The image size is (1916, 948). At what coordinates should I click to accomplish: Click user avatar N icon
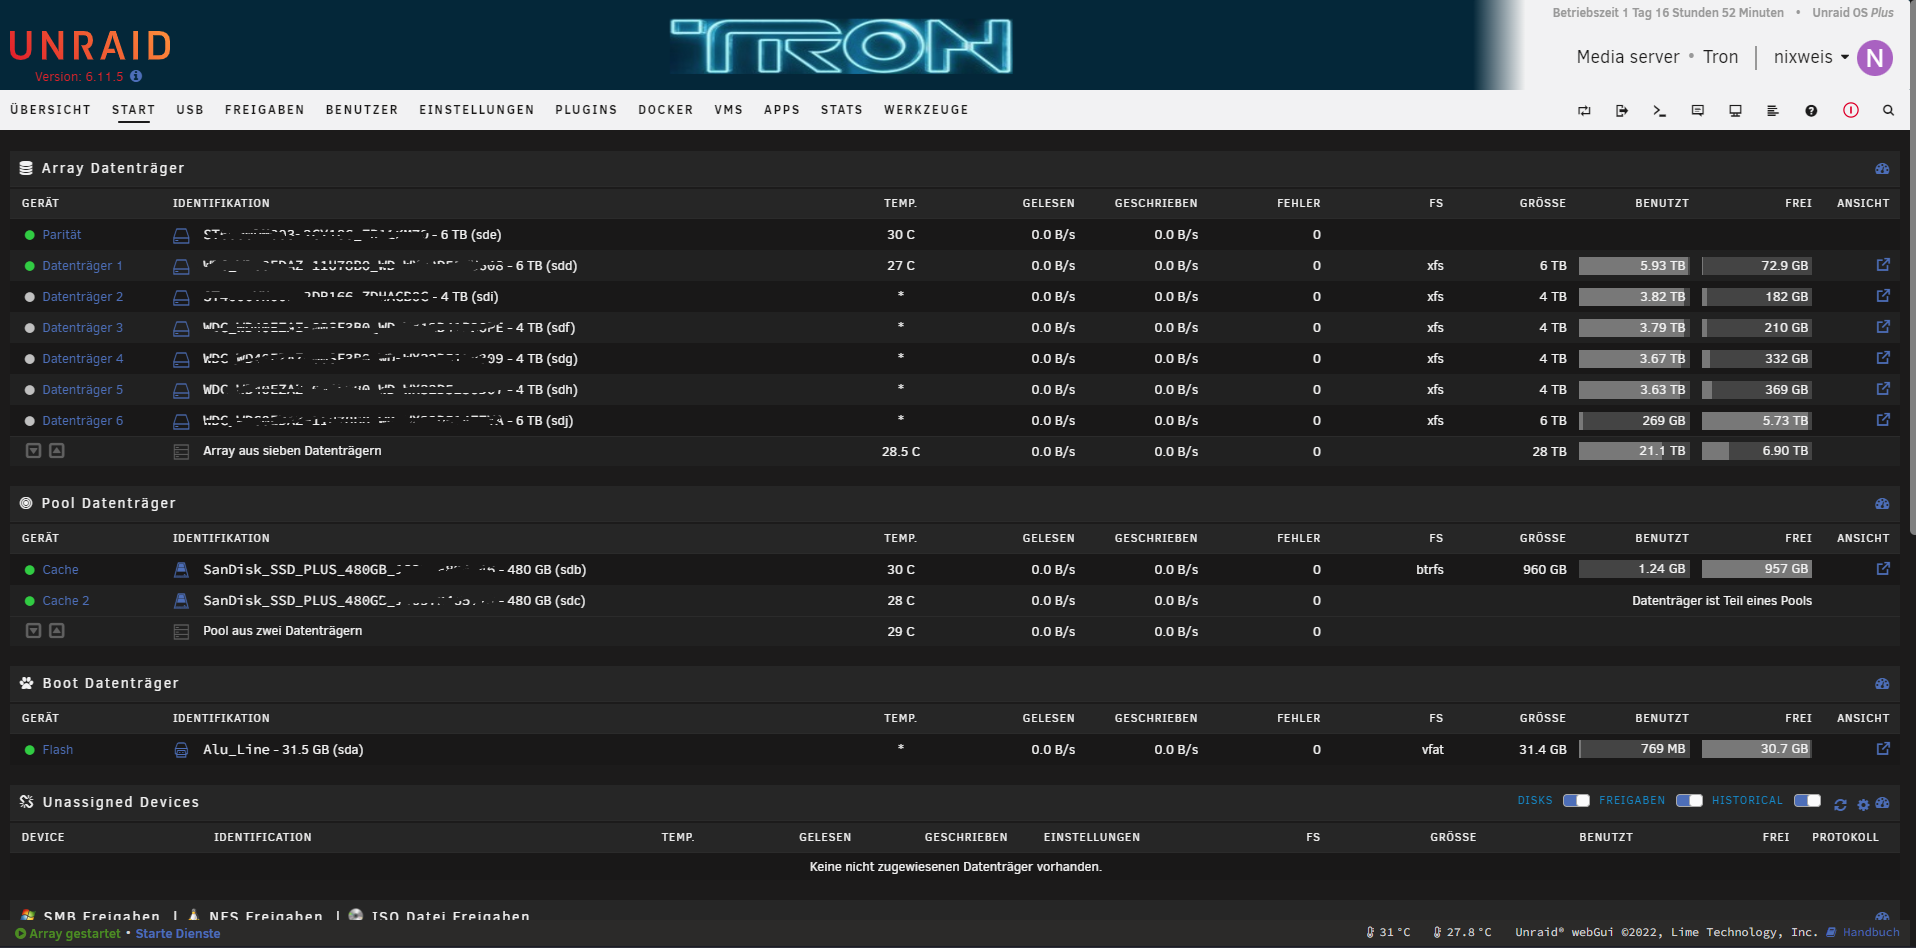coord(1875,58)
